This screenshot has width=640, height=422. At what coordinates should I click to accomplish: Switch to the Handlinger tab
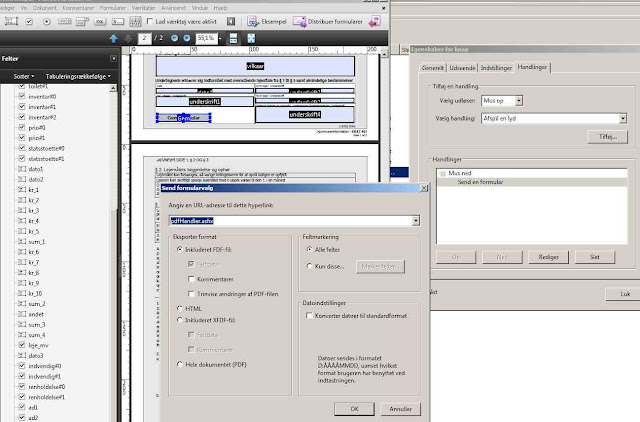click(532, 67)
